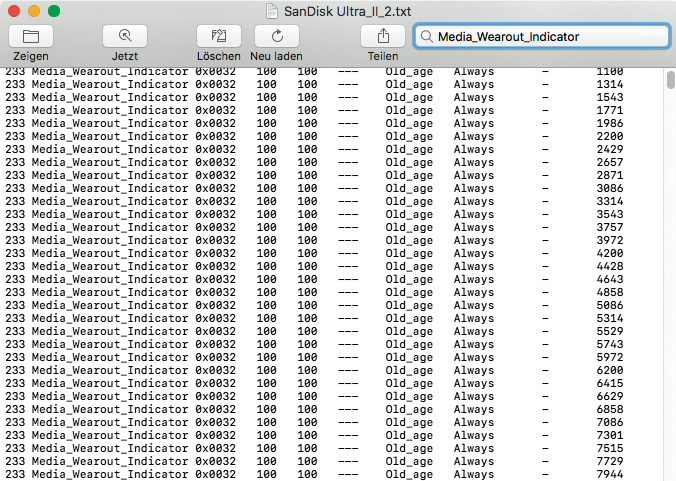Click Old_age in the 5743 row
Screen dimensions: 676x481
coord(409,344)
